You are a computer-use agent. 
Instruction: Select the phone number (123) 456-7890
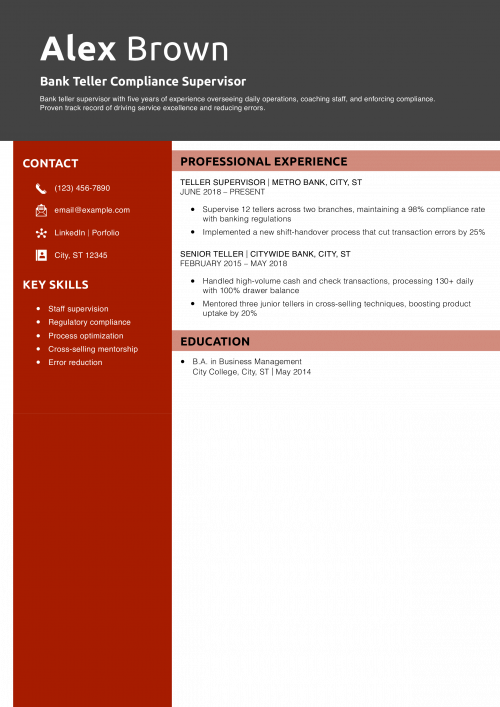pos(82,188)
